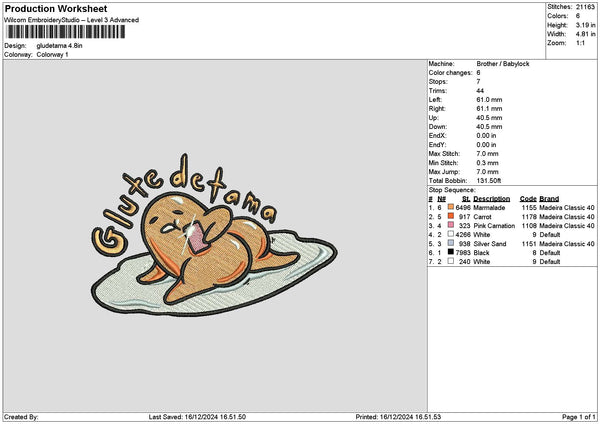Click the 'Black' description text
Screen dimensions: 600x424
481,253
